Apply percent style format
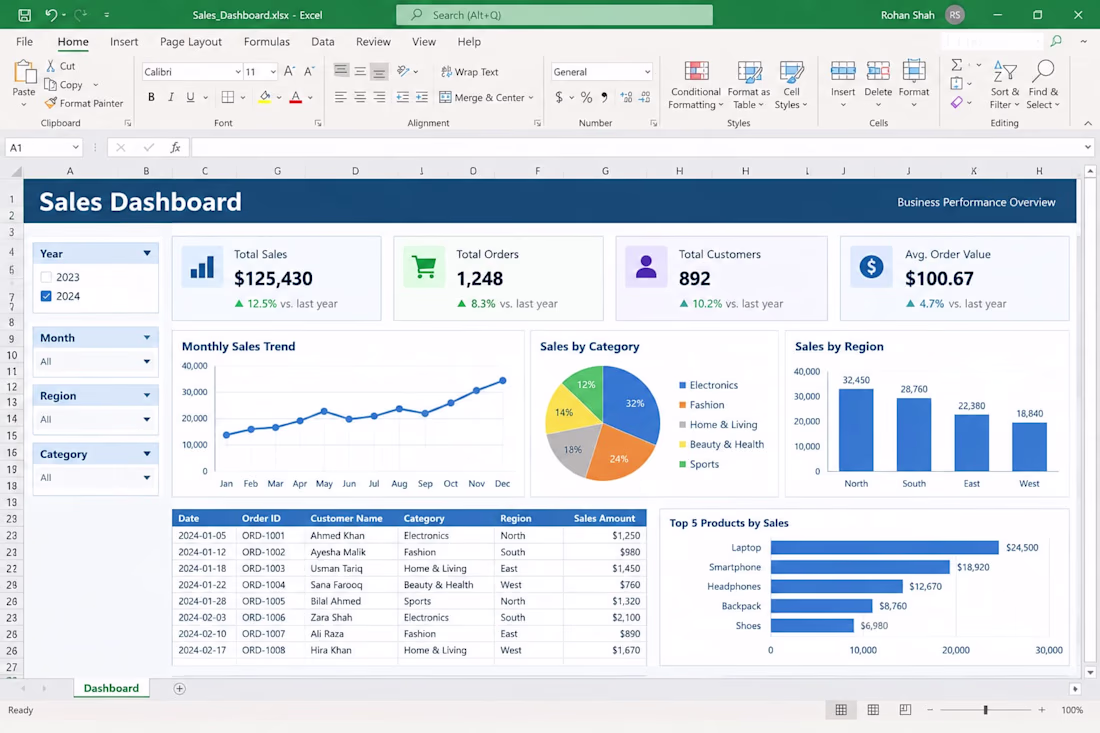 coord(586,97)
